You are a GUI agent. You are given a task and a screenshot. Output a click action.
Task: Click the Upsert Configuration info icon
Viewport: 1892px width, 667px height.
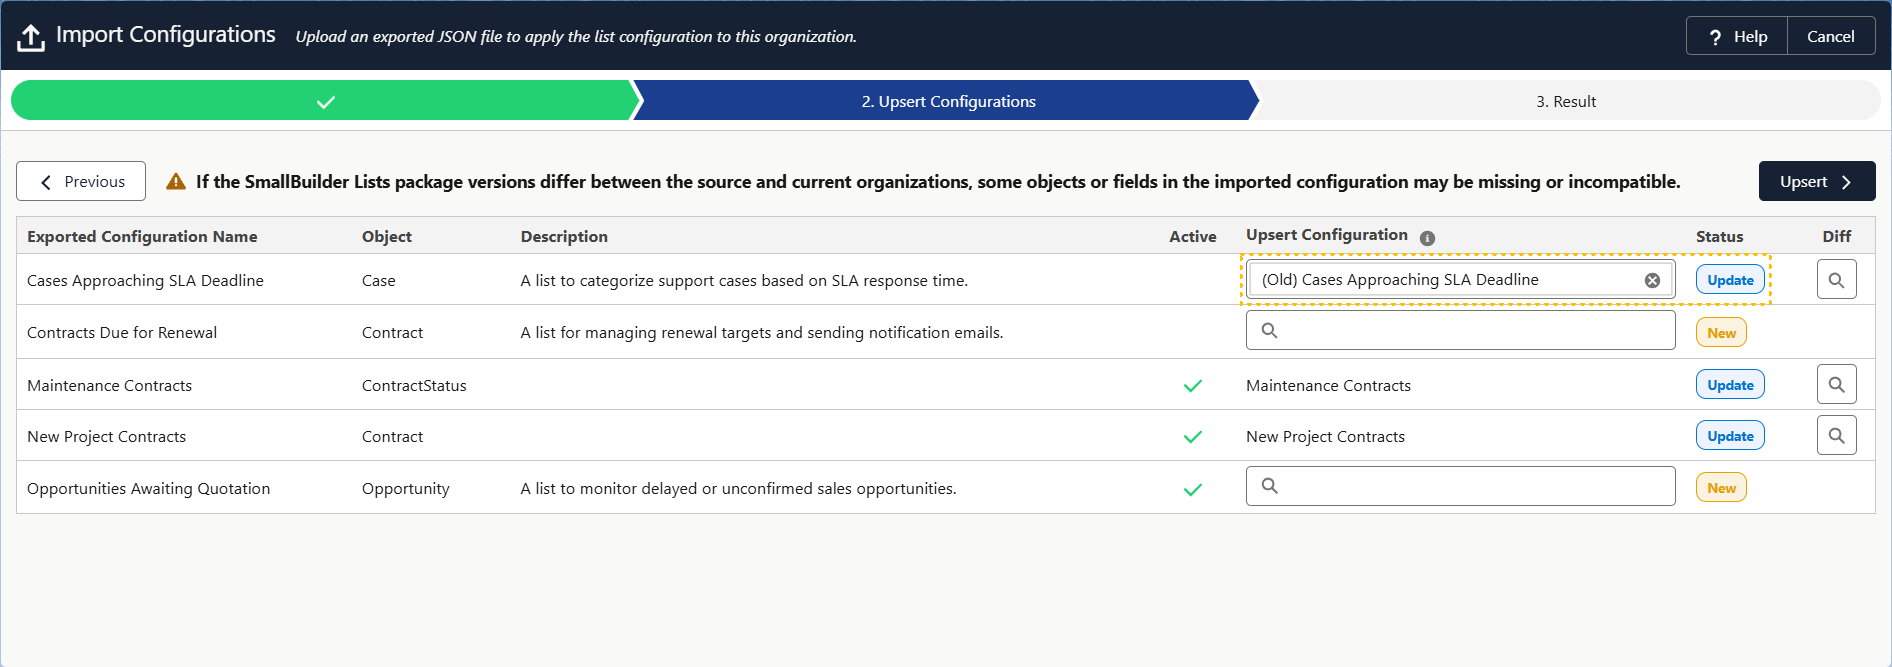click(1427, 238)
